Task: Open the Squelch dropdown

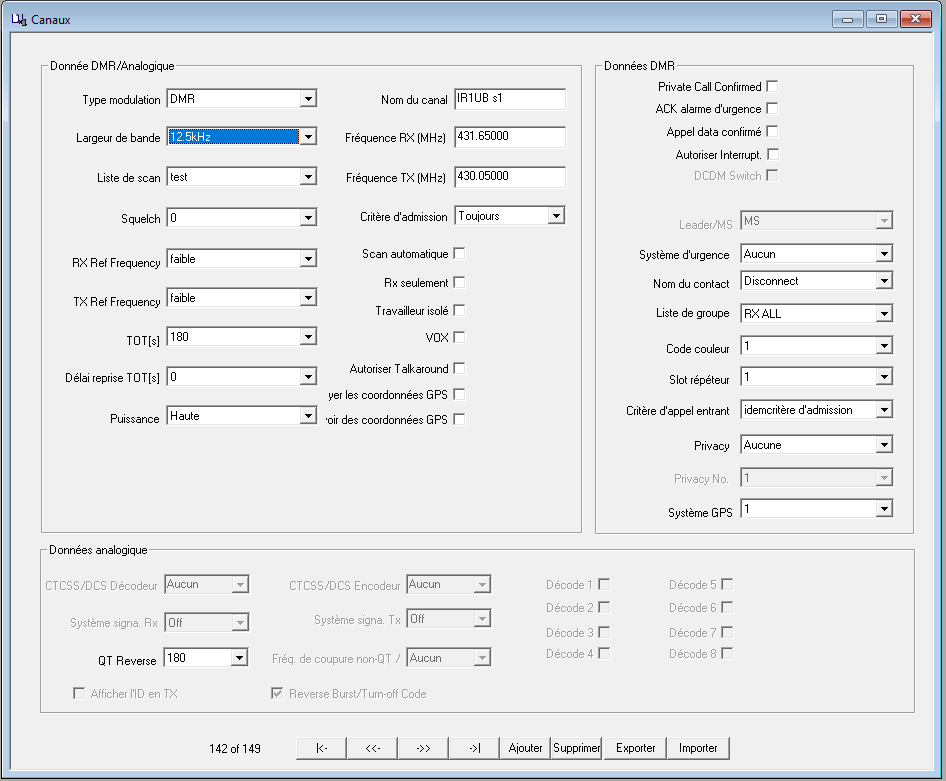Action: (x=308, y=218)
